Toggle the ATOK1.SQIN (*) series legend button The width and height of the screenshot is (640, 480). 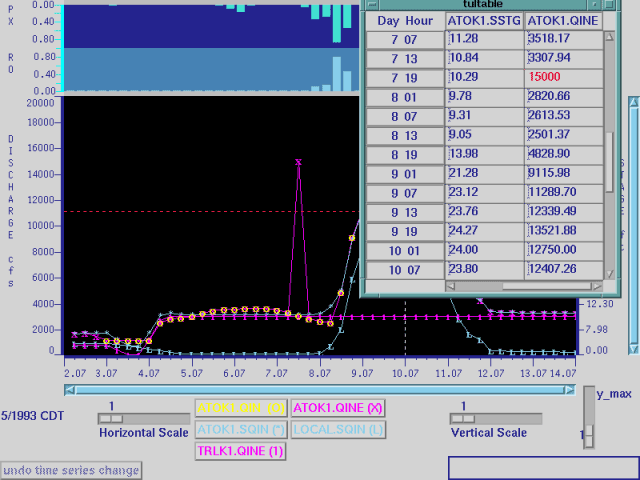[x=241, y=429]
